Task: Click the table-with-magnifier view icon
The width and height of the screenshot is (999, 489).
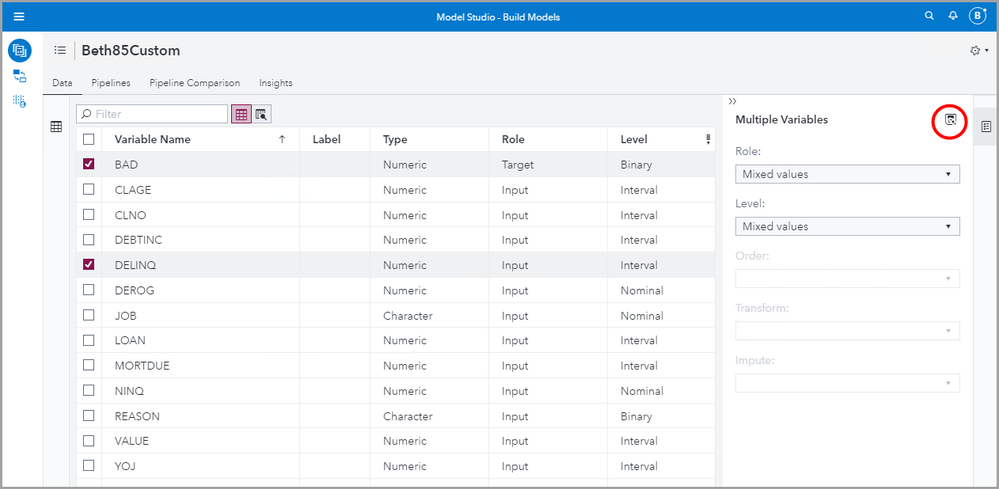Action: (x=261, y=115)
